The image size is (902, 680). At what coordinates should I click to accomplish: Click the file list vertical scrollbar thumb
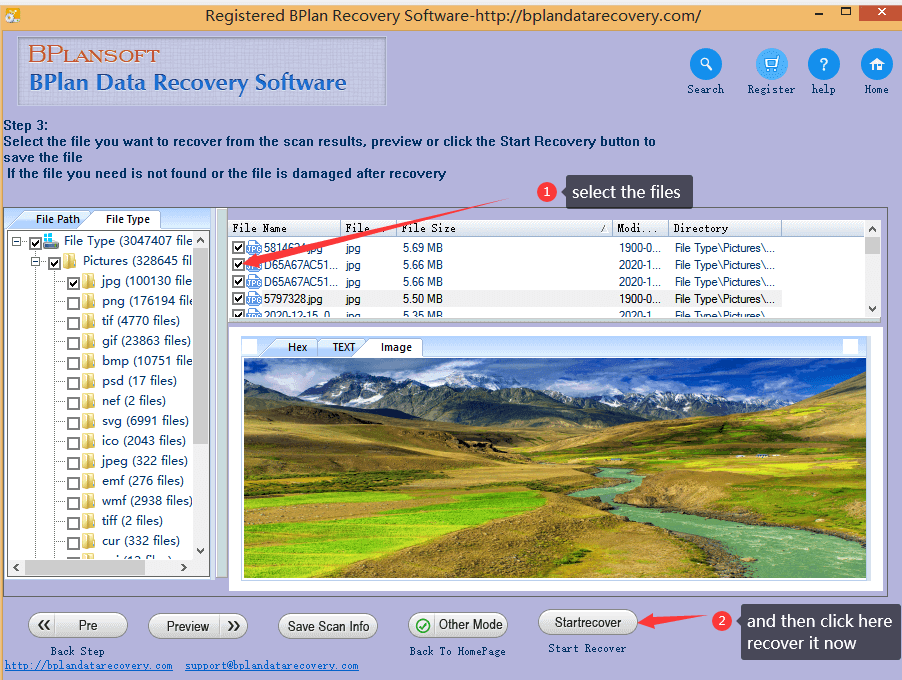pyautogui.click(x=872, y=246)
